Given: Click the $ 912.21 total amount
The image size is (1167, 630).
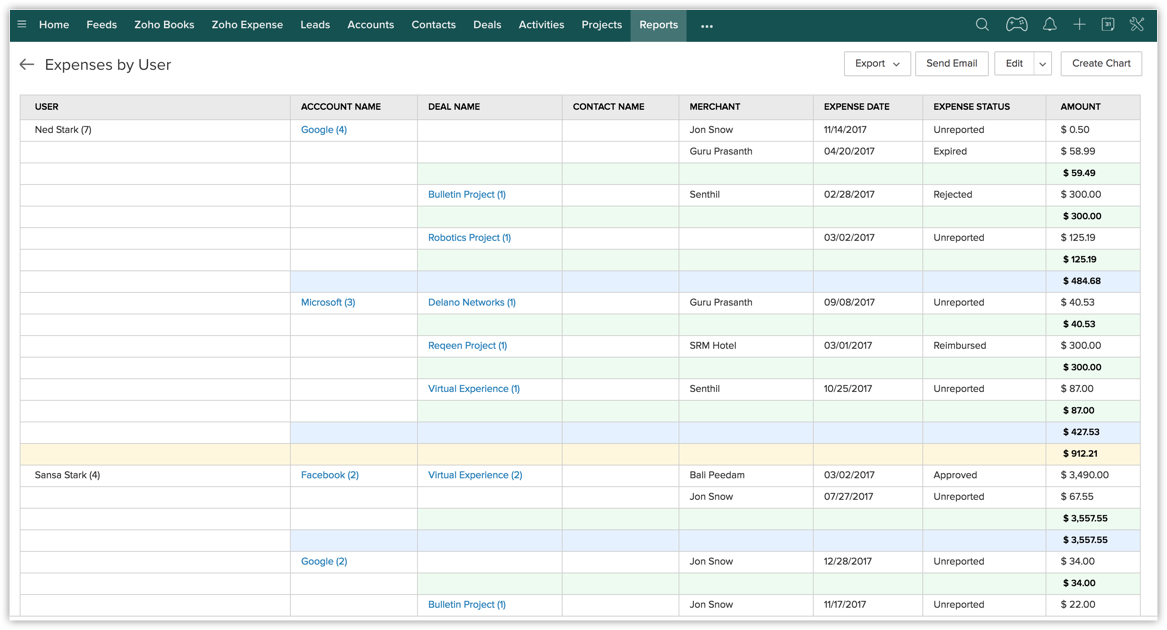Looking at the screenshot, I should click(1080, 454).
